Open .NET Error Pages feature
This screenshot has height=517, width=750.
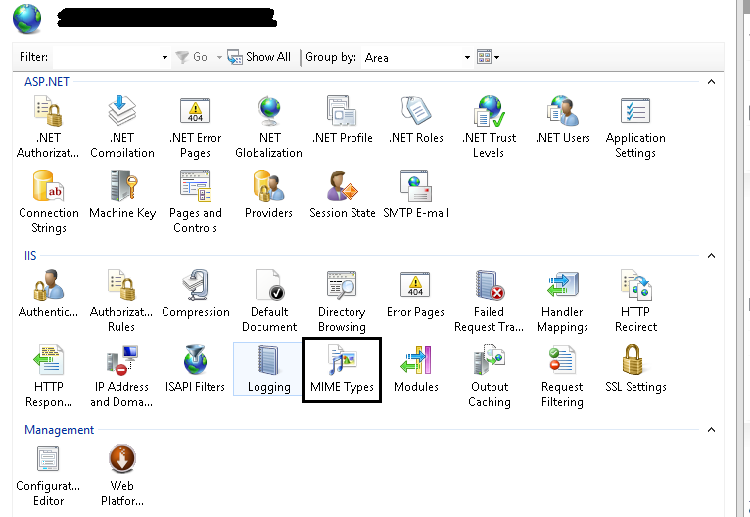click(x=195, y=127)
